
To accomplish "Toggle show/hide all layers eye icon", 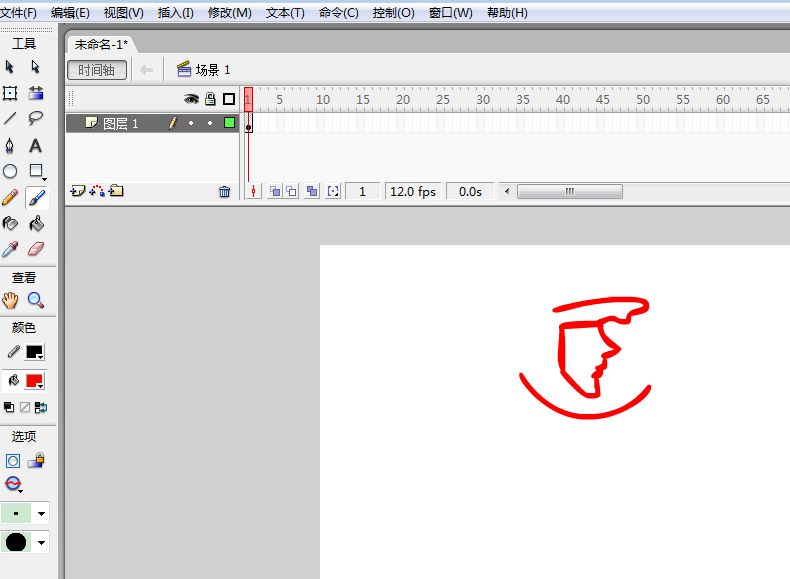I will pyautogui.click(x=191, y=99).
